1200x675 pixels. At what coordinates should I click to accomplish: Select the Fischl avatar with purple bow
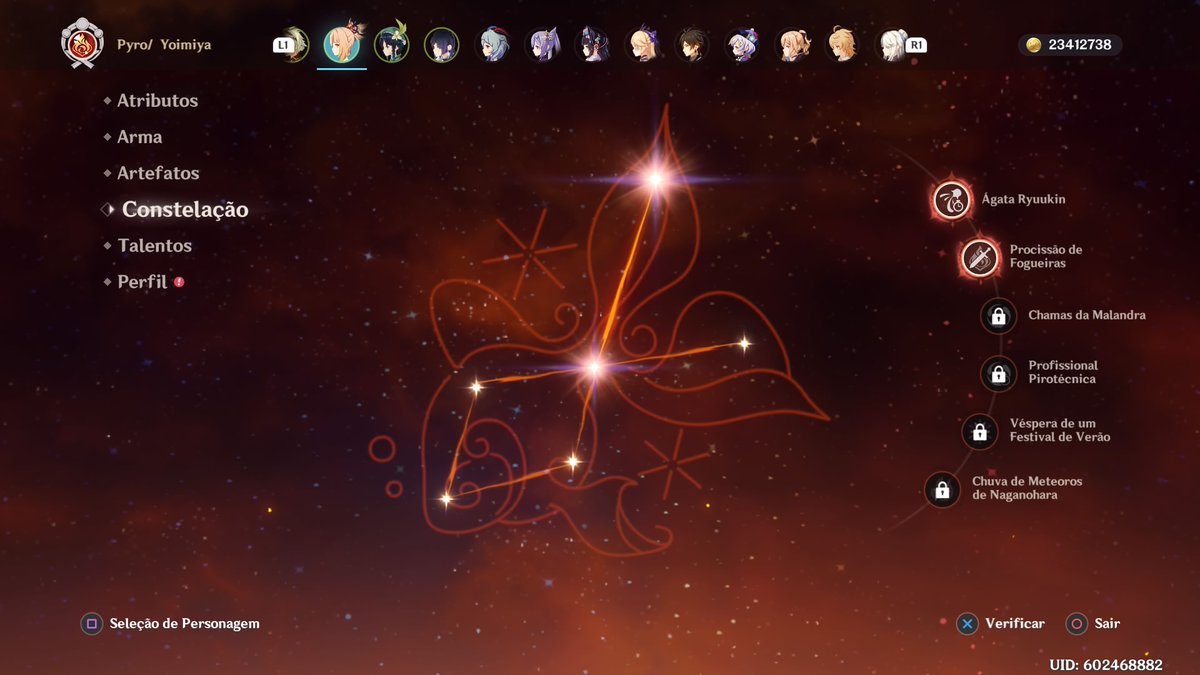click(641, 45)
